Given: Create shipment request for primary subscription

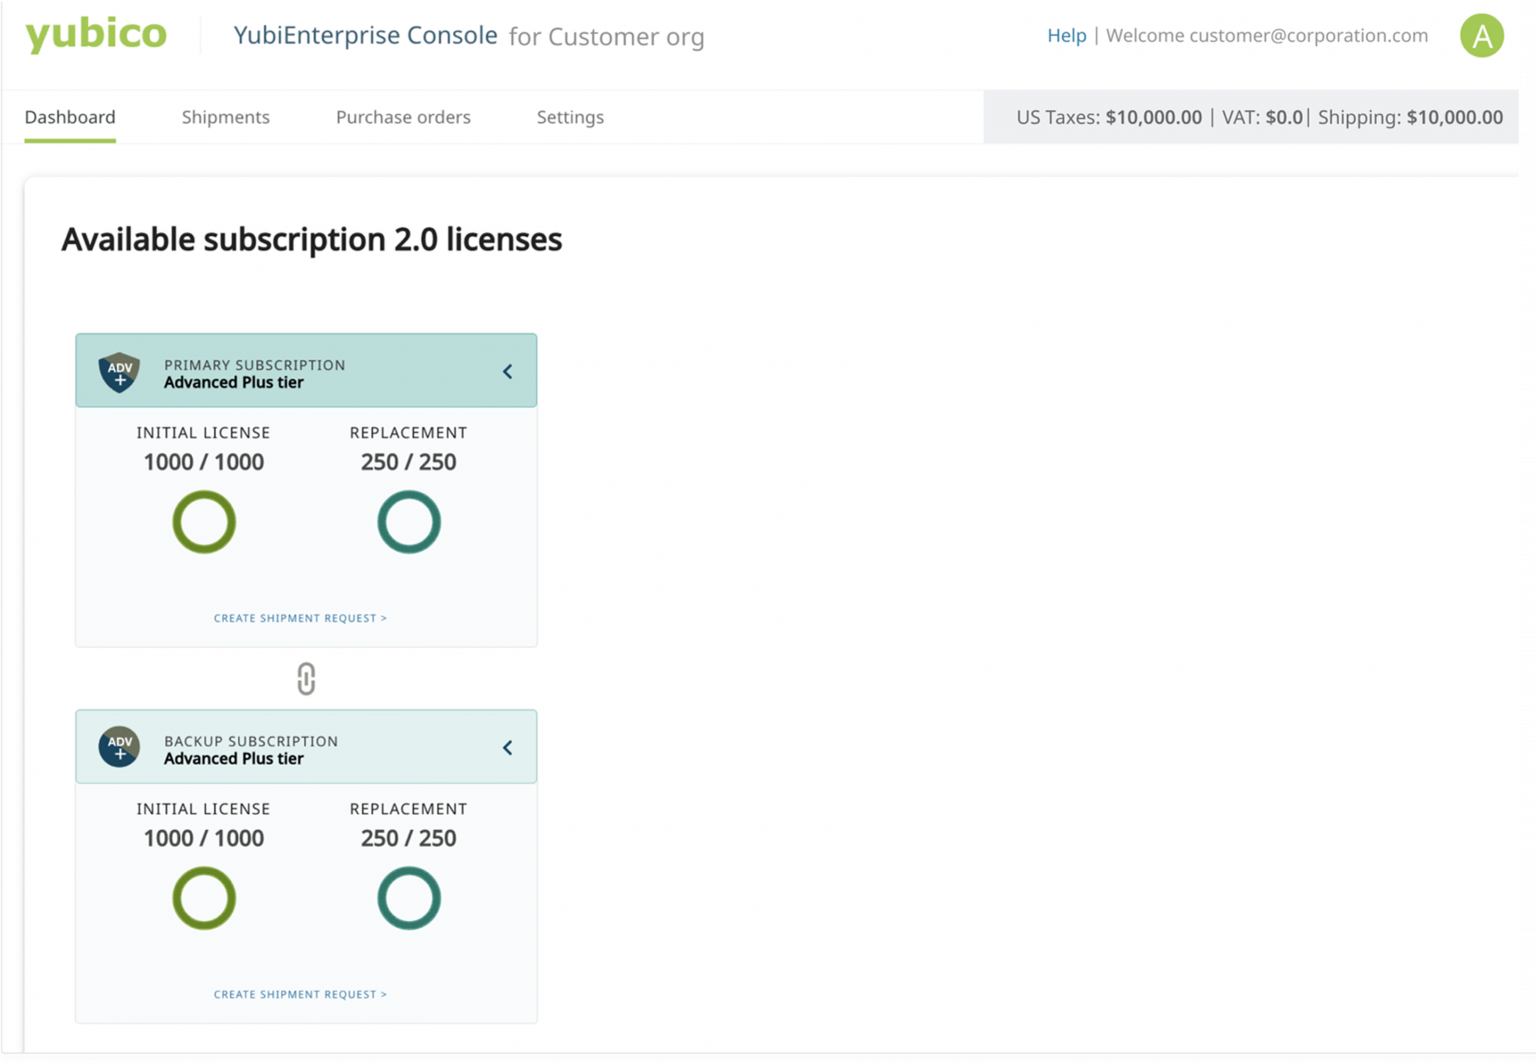Looking at the screenshot, I should pyautogui.click(x=300, y=618).
